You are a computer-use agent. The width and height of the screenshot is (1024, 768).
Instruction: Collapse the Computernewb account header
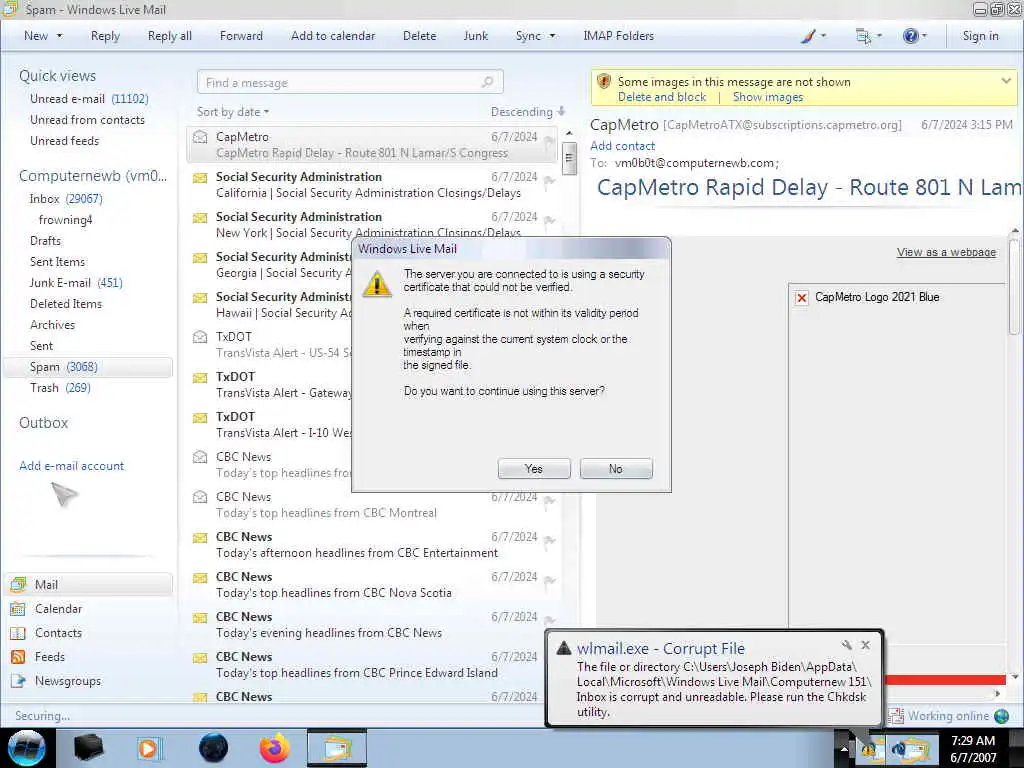click(x=92, y=176)
